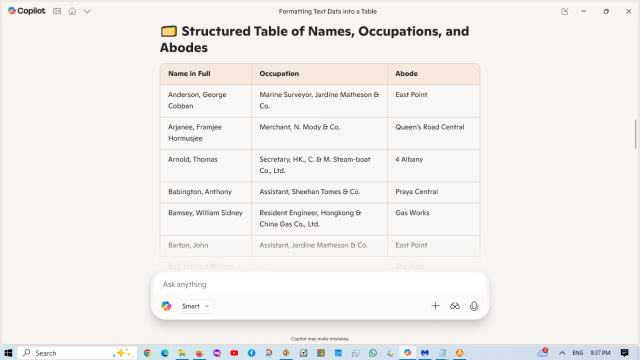This screenshot has height=360, width=640.
Task: Select the Anderson, George Cobban cell
Action: point(206,100)
